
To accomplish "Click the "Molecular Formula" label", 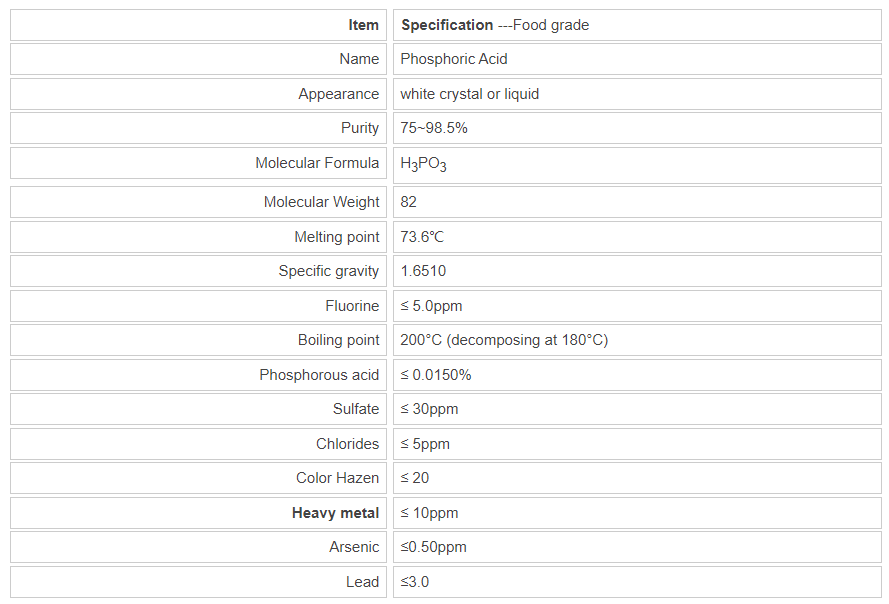I will point(317,163).
